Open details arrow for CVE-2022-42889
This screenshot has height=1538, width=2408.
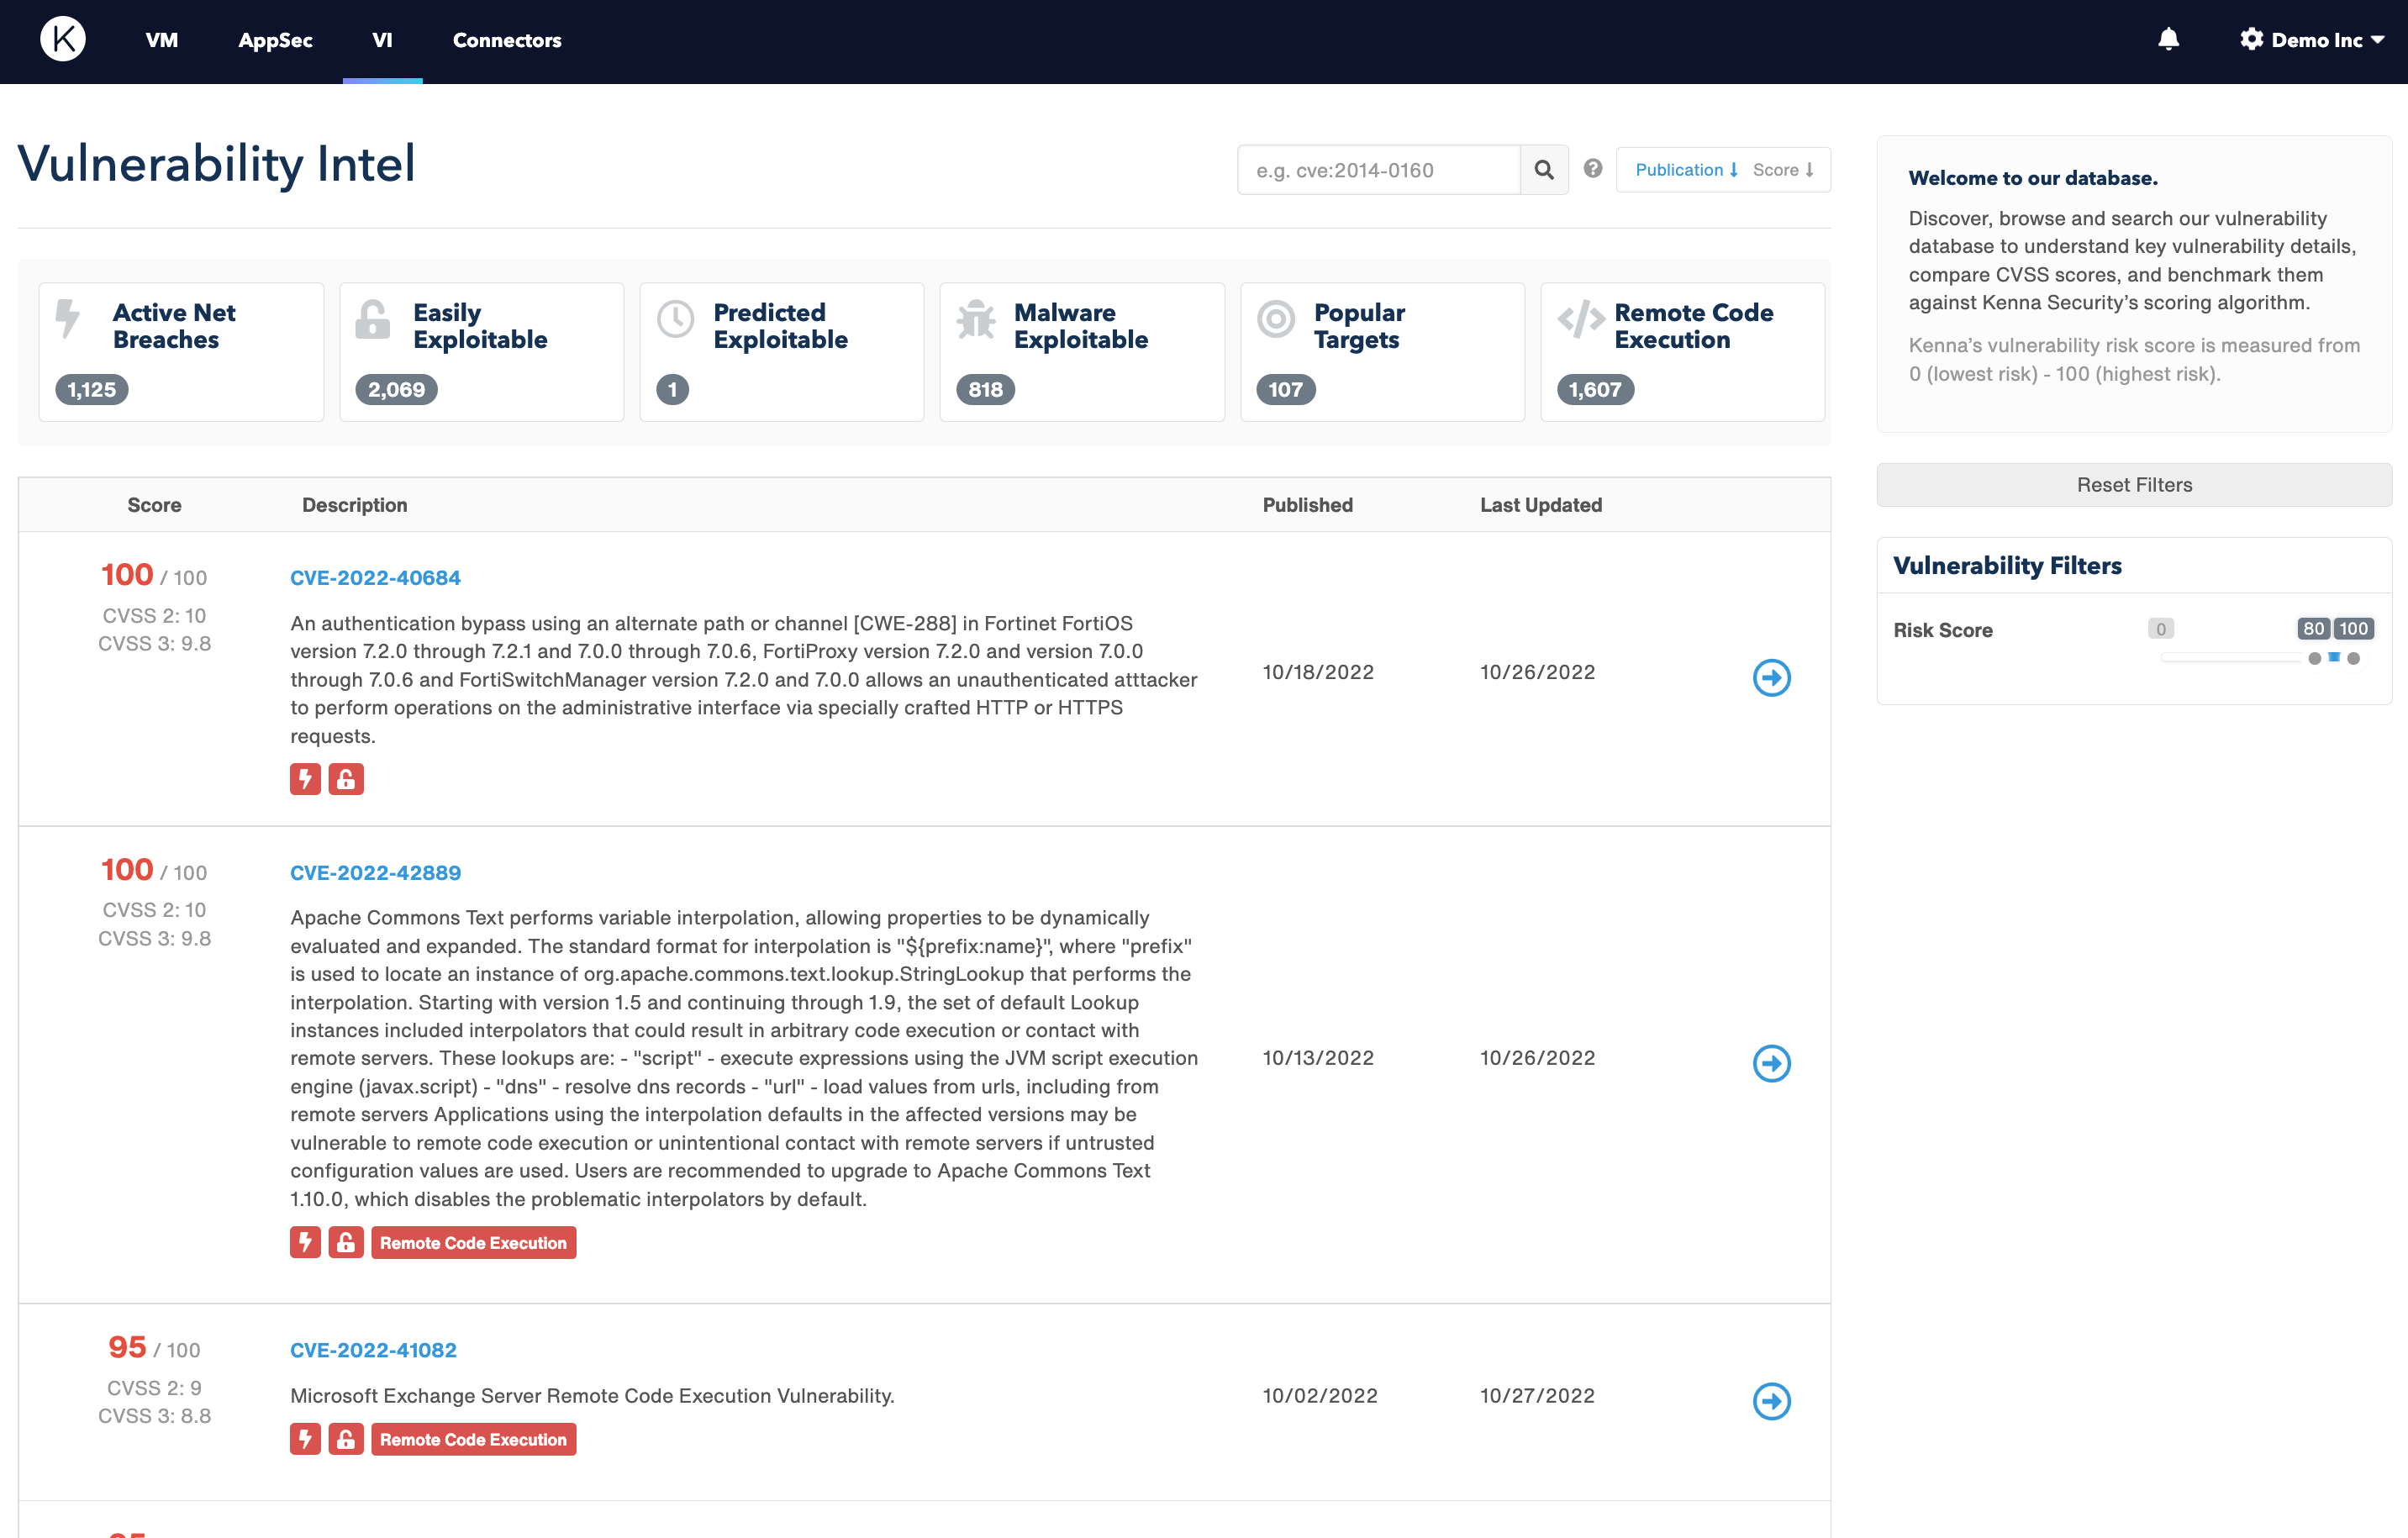1771,1063
